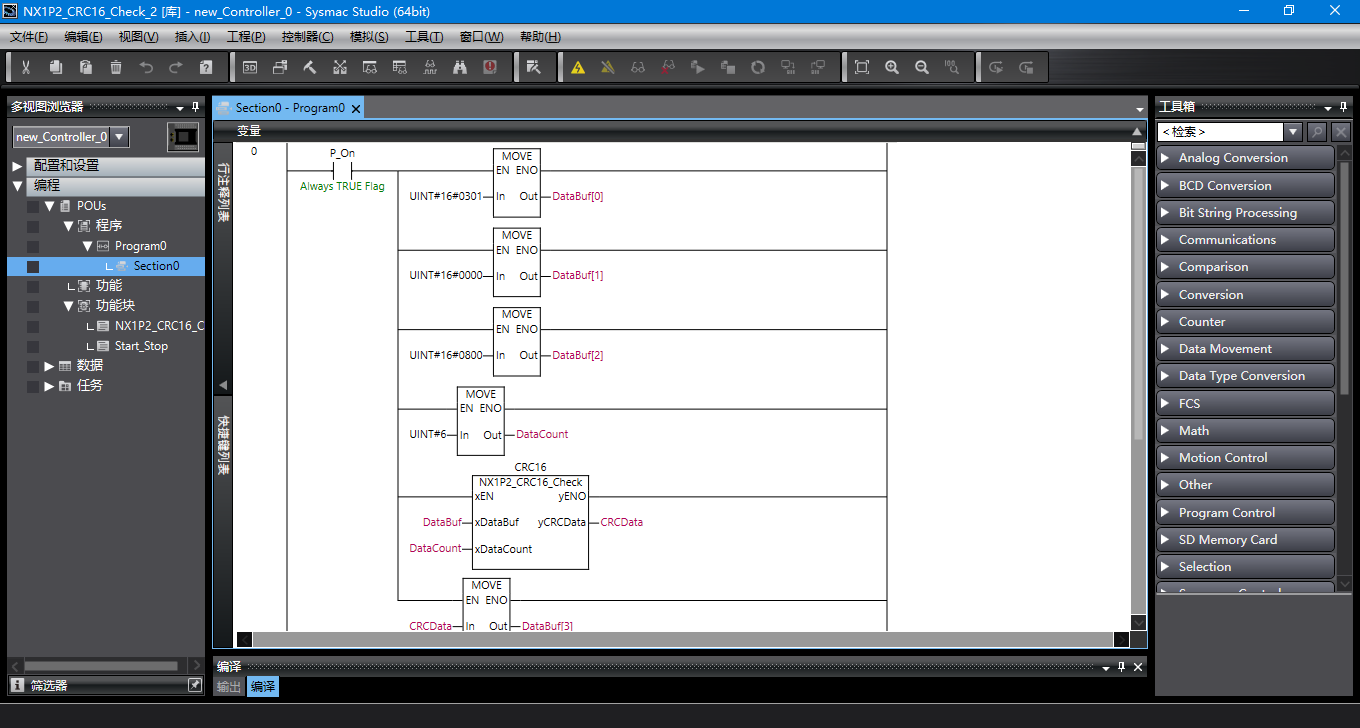
Task: Expand the Motion Control toolbox category
Action: 1244,458
